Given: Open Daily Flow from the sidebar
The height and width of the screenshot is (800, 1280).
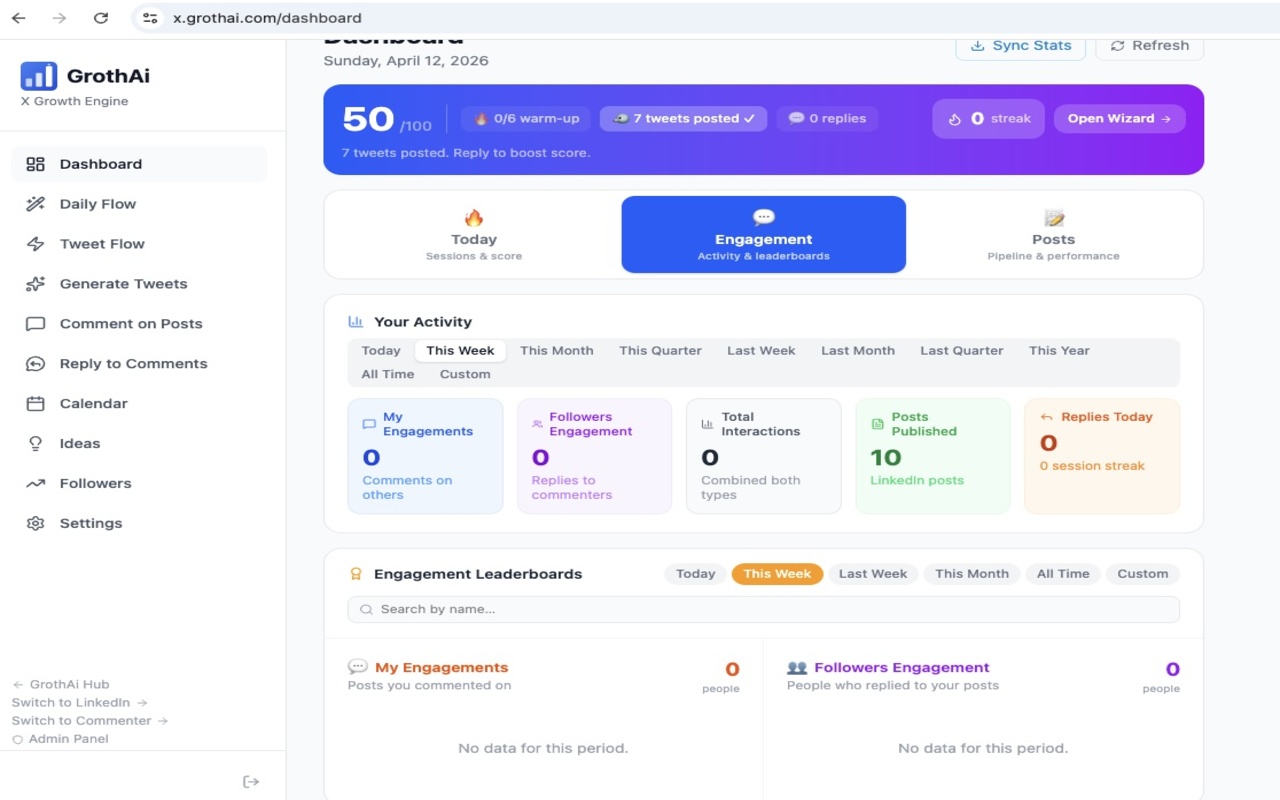Looking at the screenshot, I should click(x=97, y=204).
